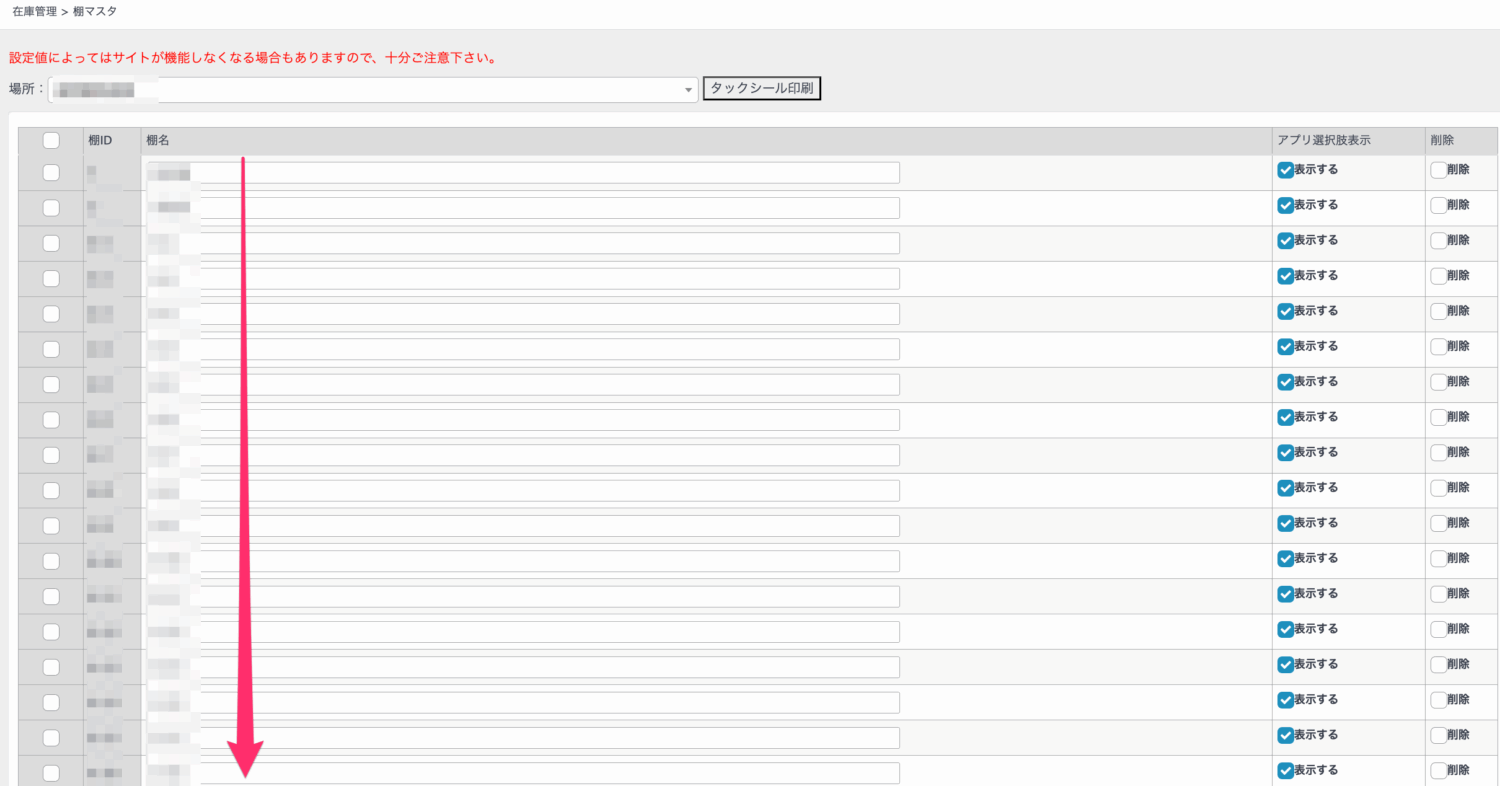Open the 場所 location dropdown
The height and width of the screenshot is (786, 1500).
[370, 90]
